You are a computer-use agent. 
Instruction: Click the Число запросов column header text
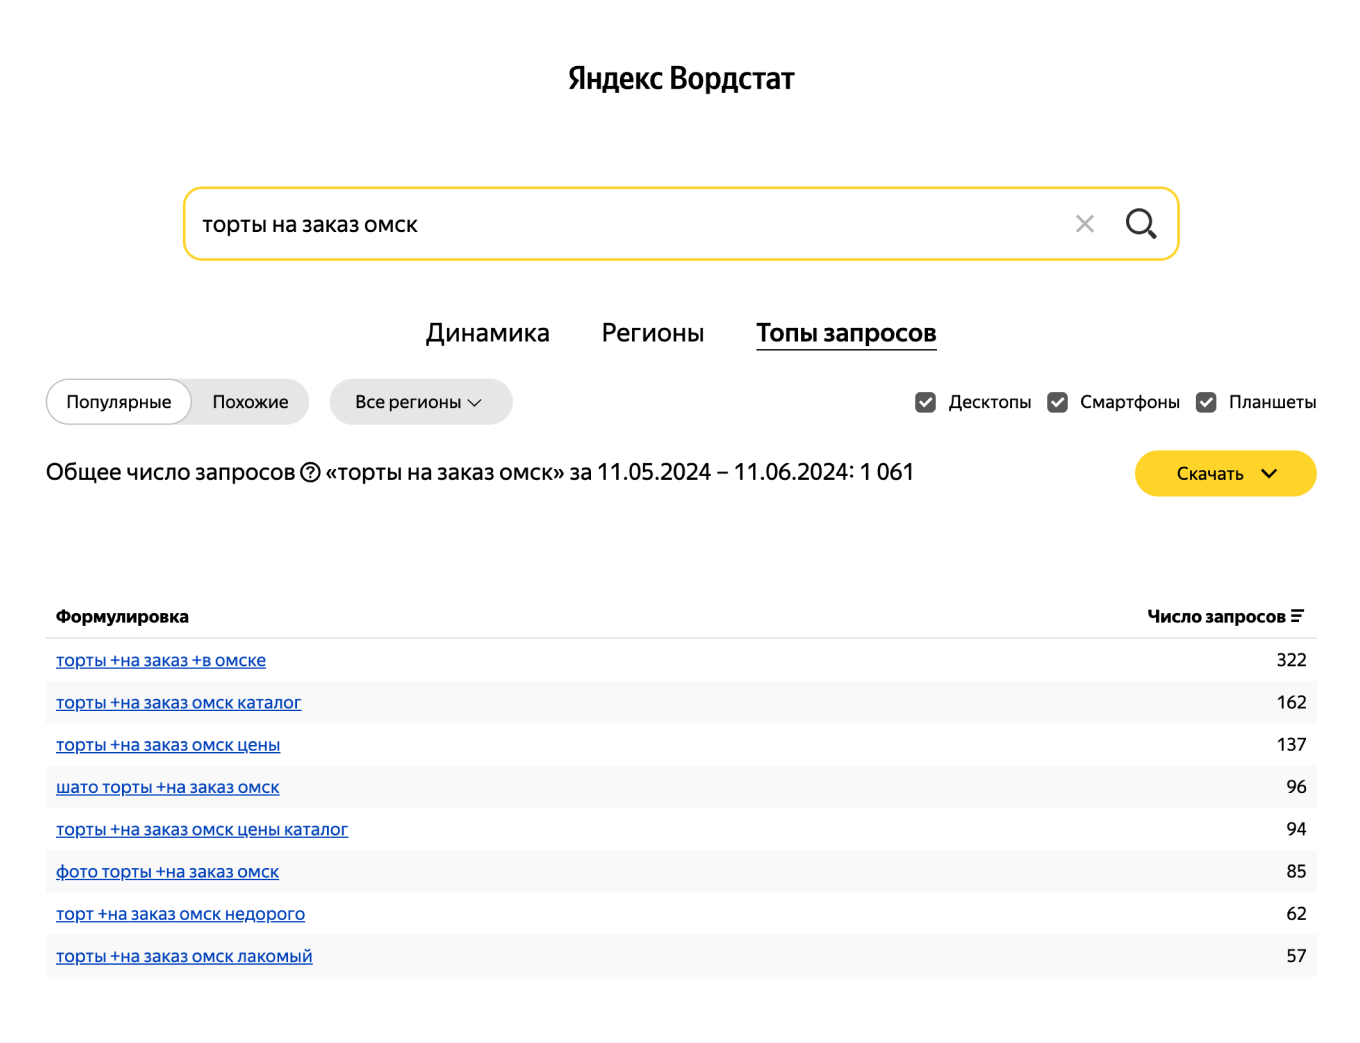(1216, 617)
